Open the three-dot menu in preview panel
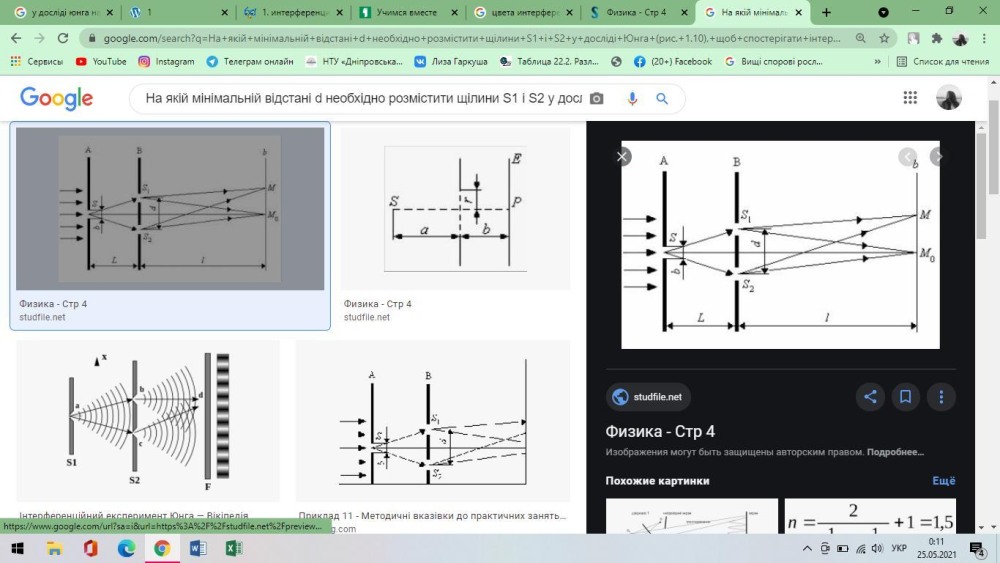The image size is (1000, 563). click(941, 397)
